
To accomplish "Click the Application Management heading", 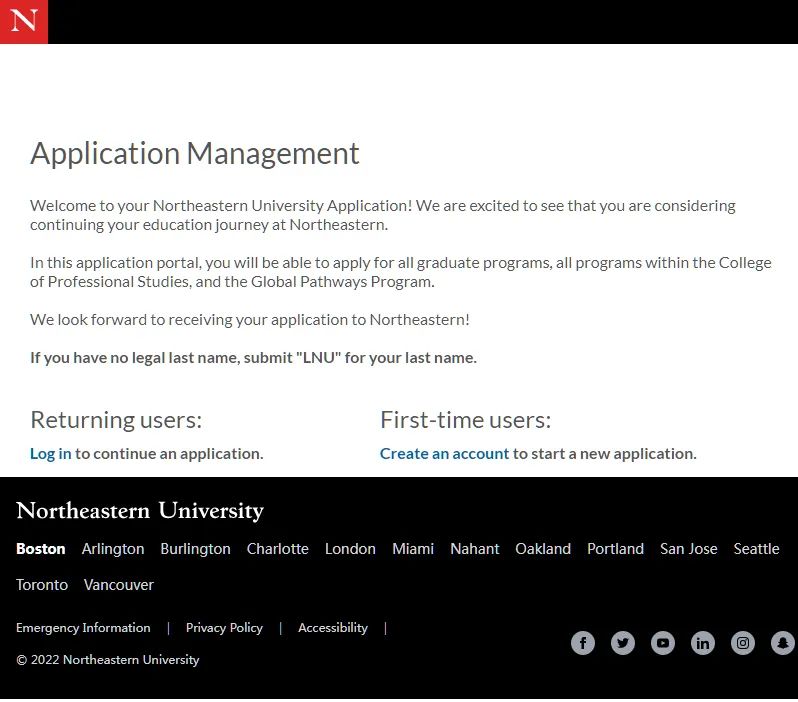I will (195, 154).
